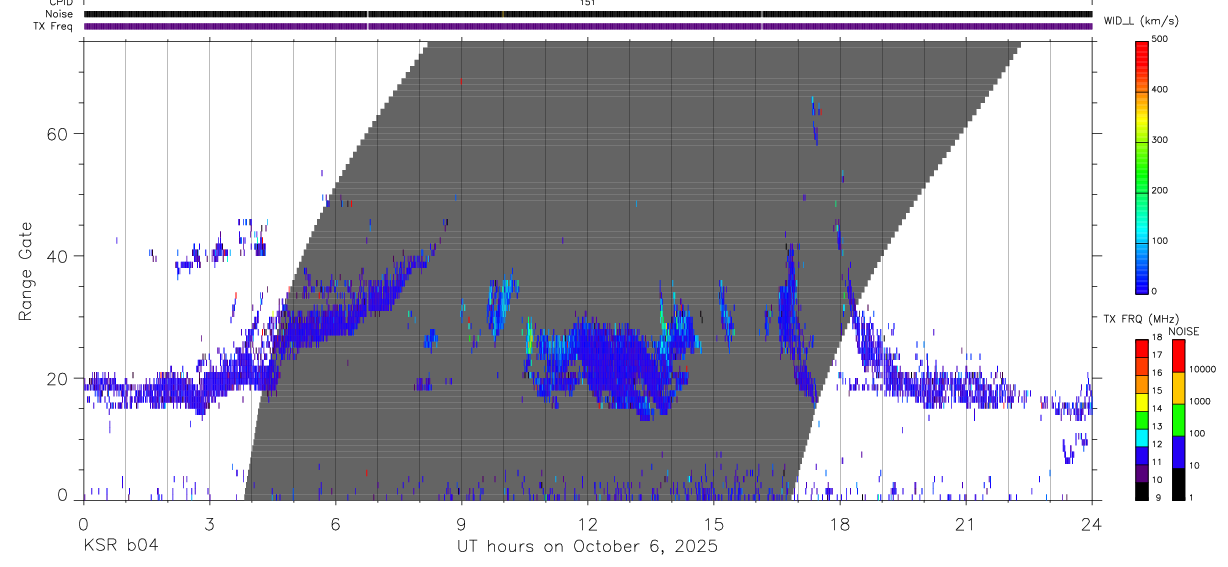
Task: Click the 100 label on the WID colorbar
Action: pos(1160,241)
